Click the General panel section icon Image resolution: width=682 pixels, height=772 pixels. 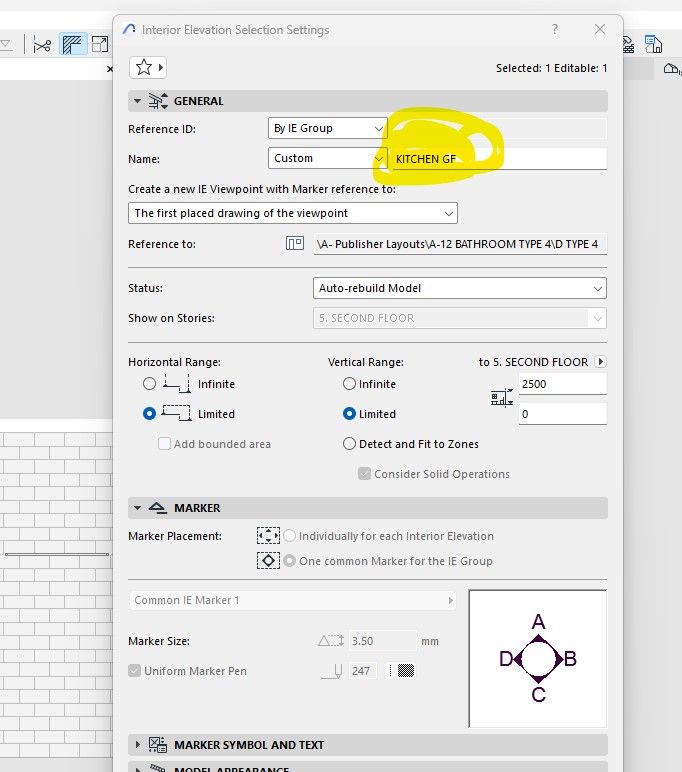coord(158,101)
